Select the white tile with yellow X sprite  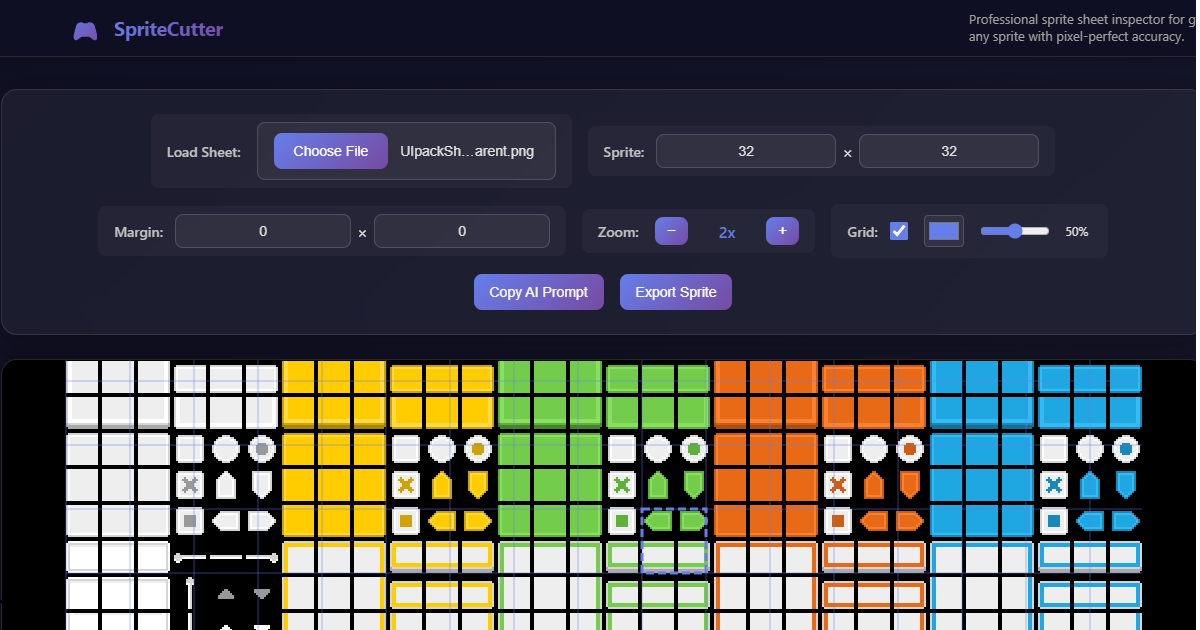click(x=405, y=485)
